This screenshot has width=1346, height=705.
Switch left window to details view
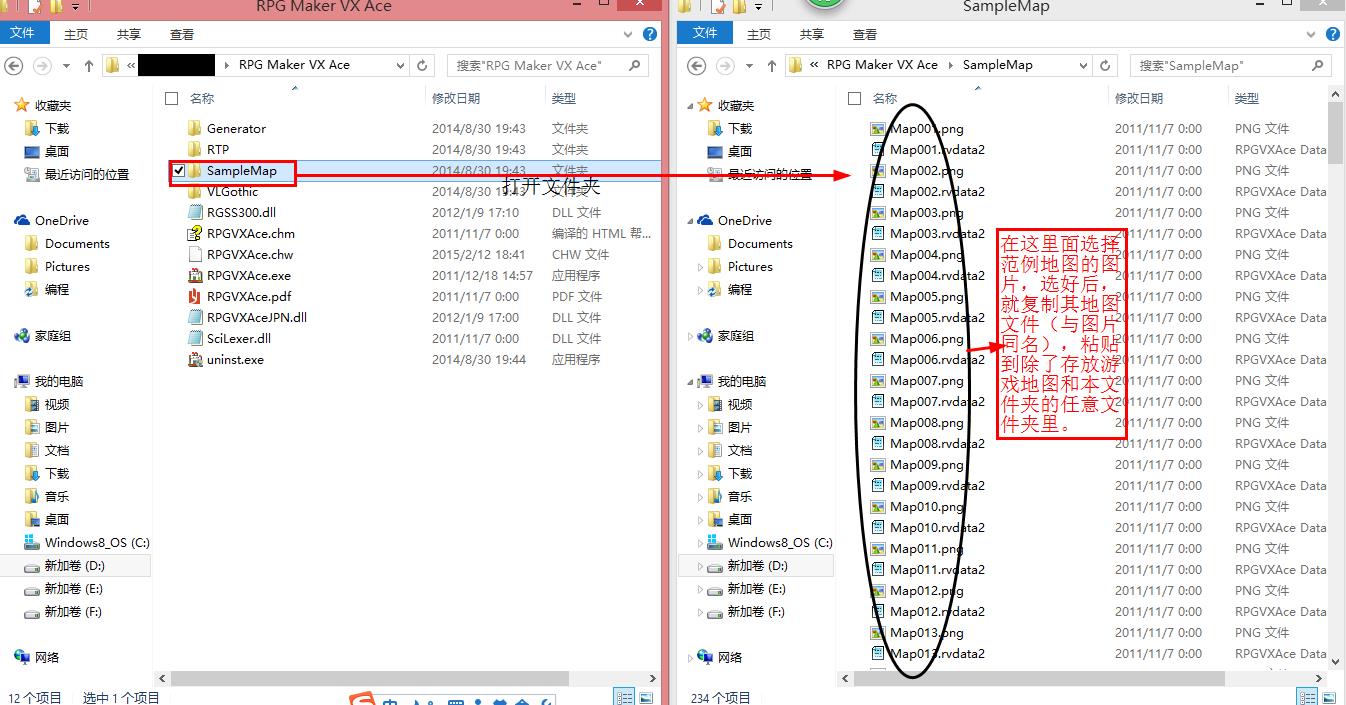[x=624, y=697]
